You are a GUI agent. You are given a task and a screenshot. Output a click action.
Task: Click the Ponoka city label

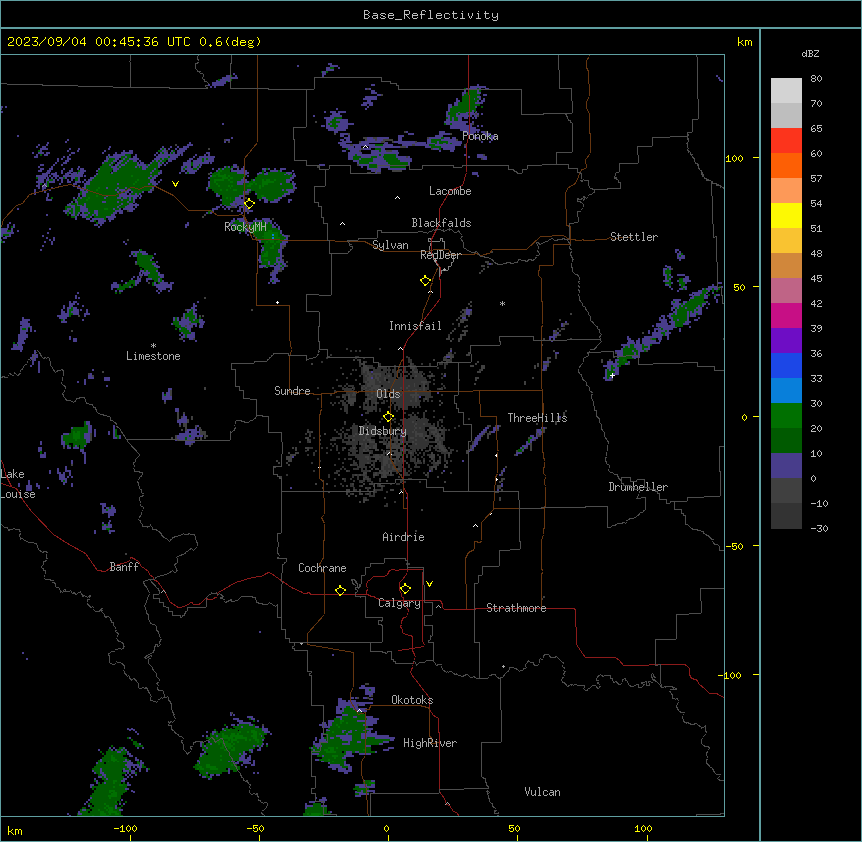click(x=480, y=136)
